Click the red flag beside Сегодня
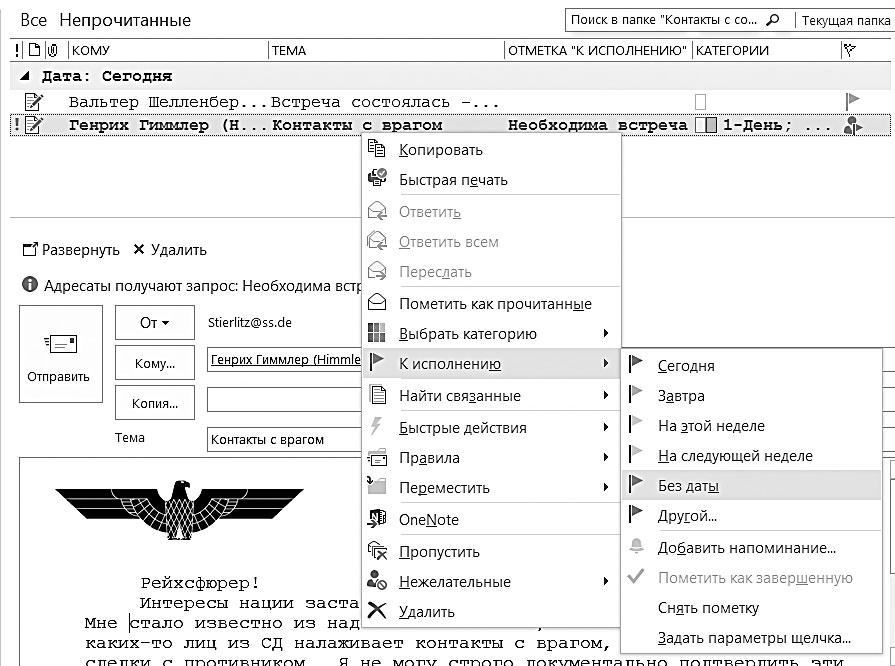The width and height of the screenshot is (895, 666). [636, 364]
